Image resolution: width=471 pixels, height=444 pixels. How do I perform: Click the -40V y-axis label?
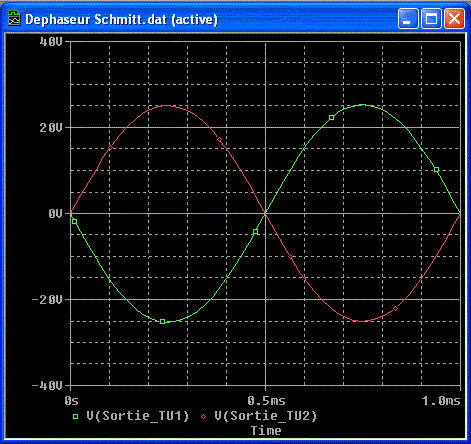tap(47, 386)
